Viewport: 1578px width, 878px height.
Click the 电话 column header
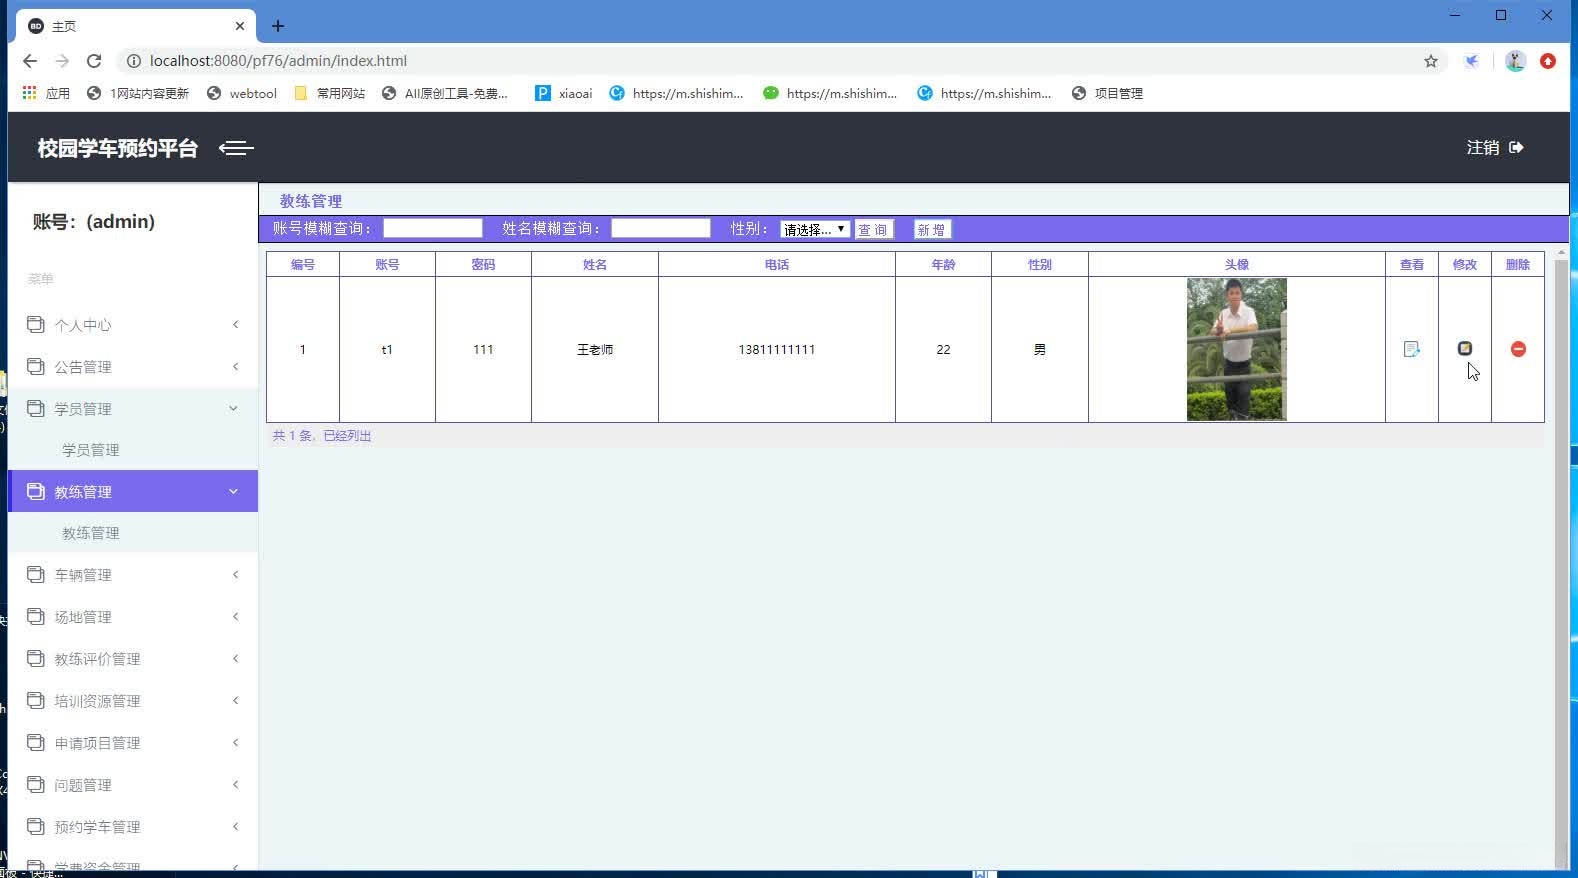777,264
